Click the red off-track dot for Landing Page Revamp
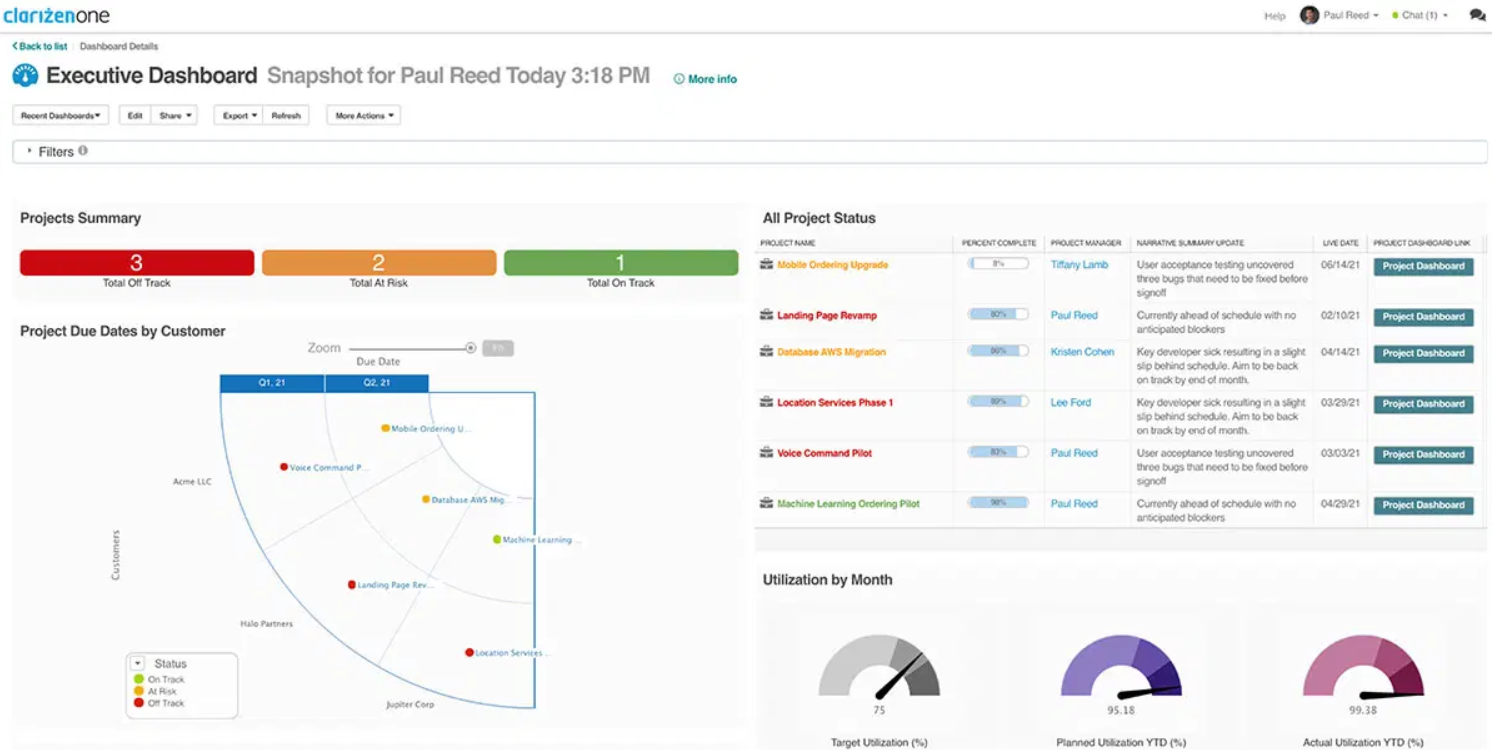The image size is (1492, 750). tap(351, 583)
